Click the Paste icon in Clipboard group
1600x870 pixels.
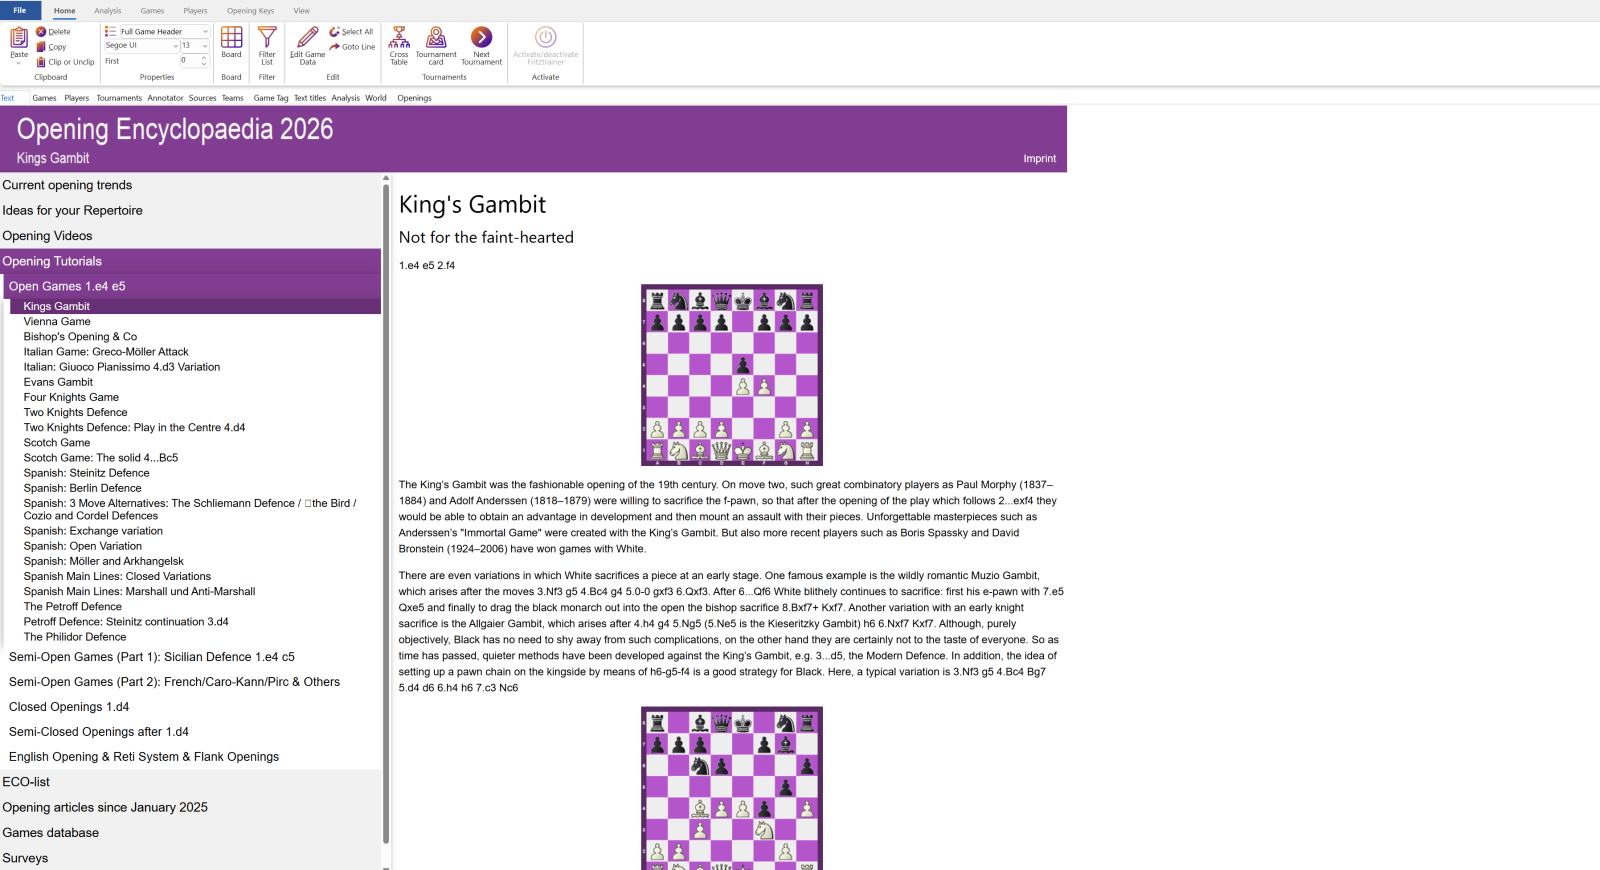[18, 40]
